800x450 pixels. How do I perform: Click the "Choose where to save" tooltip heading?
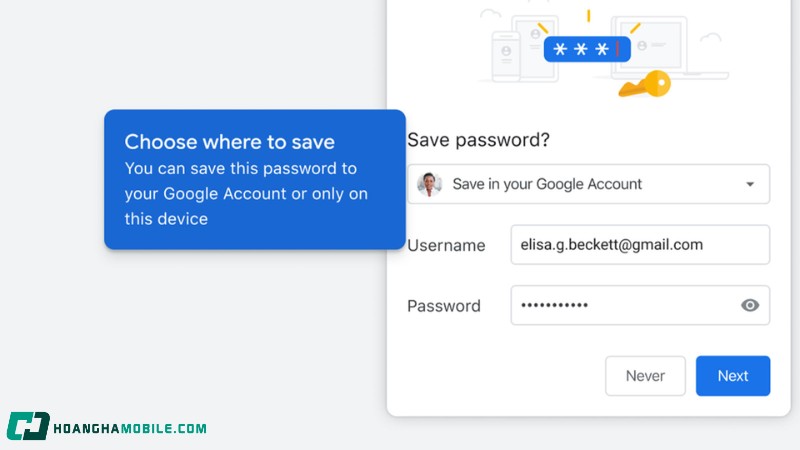[229, 141]
